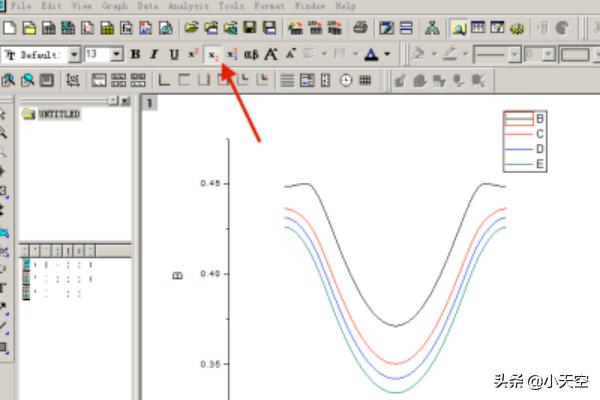Click layer 1 button on the graph window

point(148,103)
